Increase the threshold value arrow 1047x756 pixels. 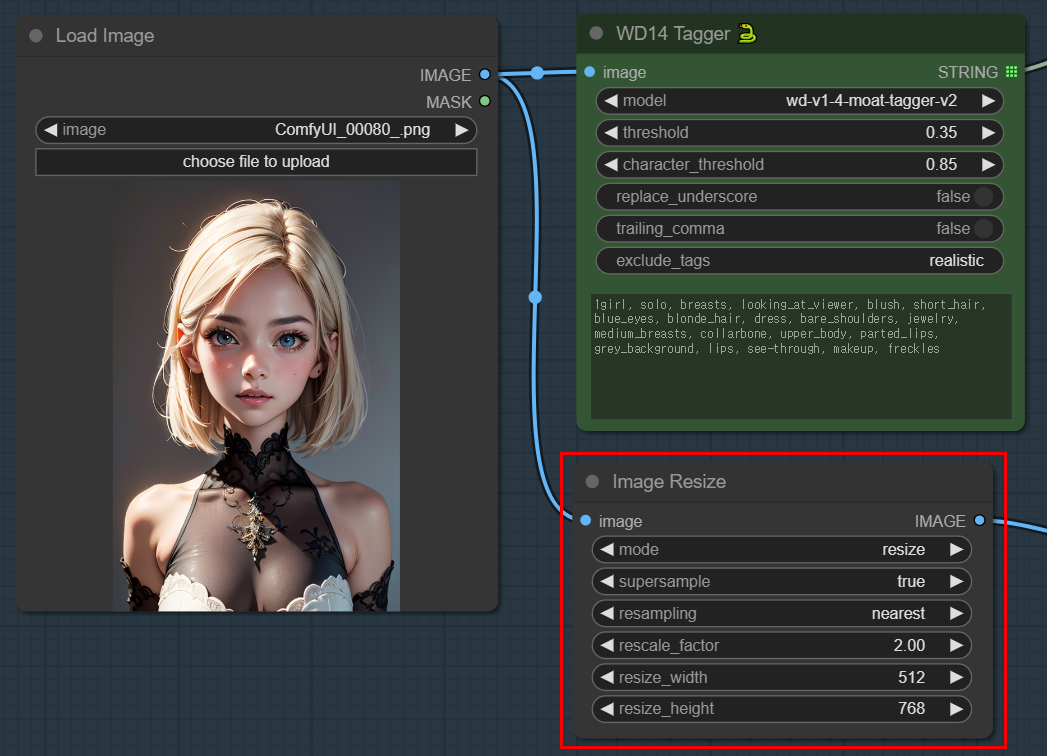988,133
